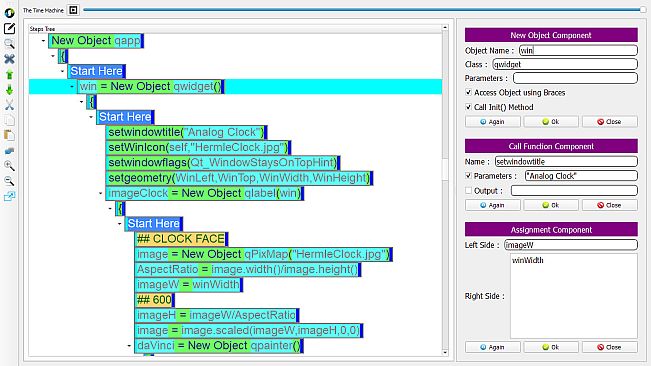This screenshot has width=651, height=366.
Task: Click the Time Machine slider handle at right end
Action: (x=643, y=10)
